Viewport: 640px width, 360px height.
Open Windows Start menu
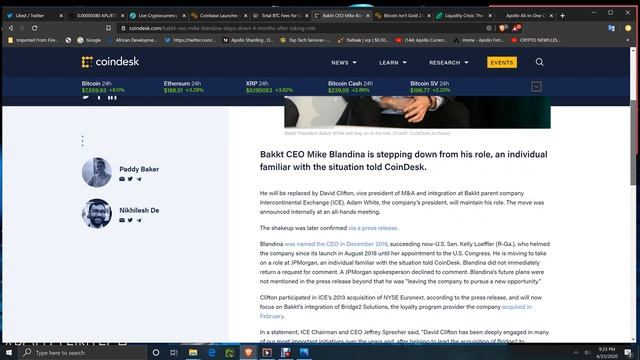point(9,352)
